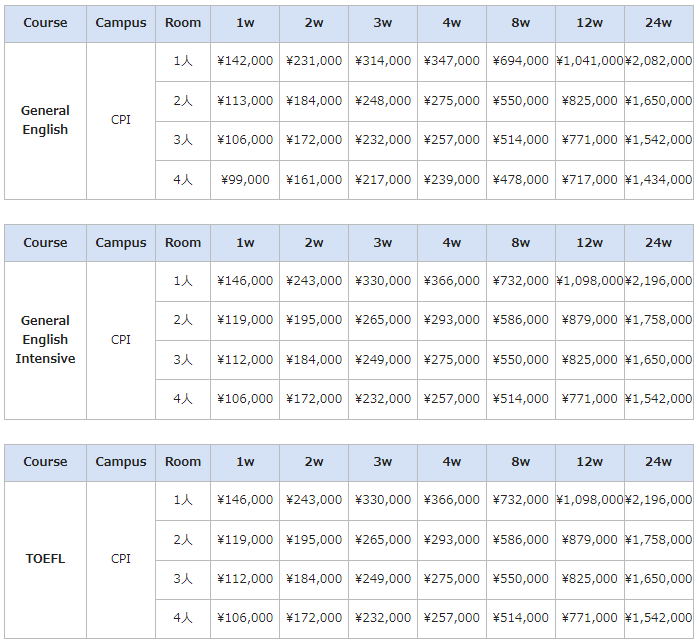Screen dimensions: 698x644
Task: Click General English 24w price ¥2,082,000
Action: (x=659, y=61)
